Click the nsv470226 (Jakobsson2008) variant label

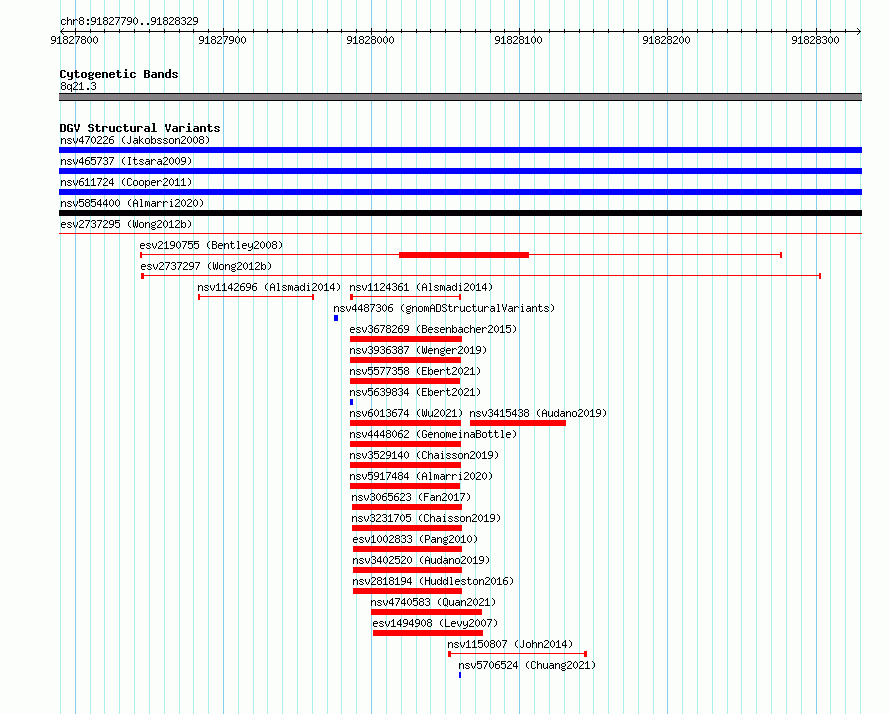135,140
